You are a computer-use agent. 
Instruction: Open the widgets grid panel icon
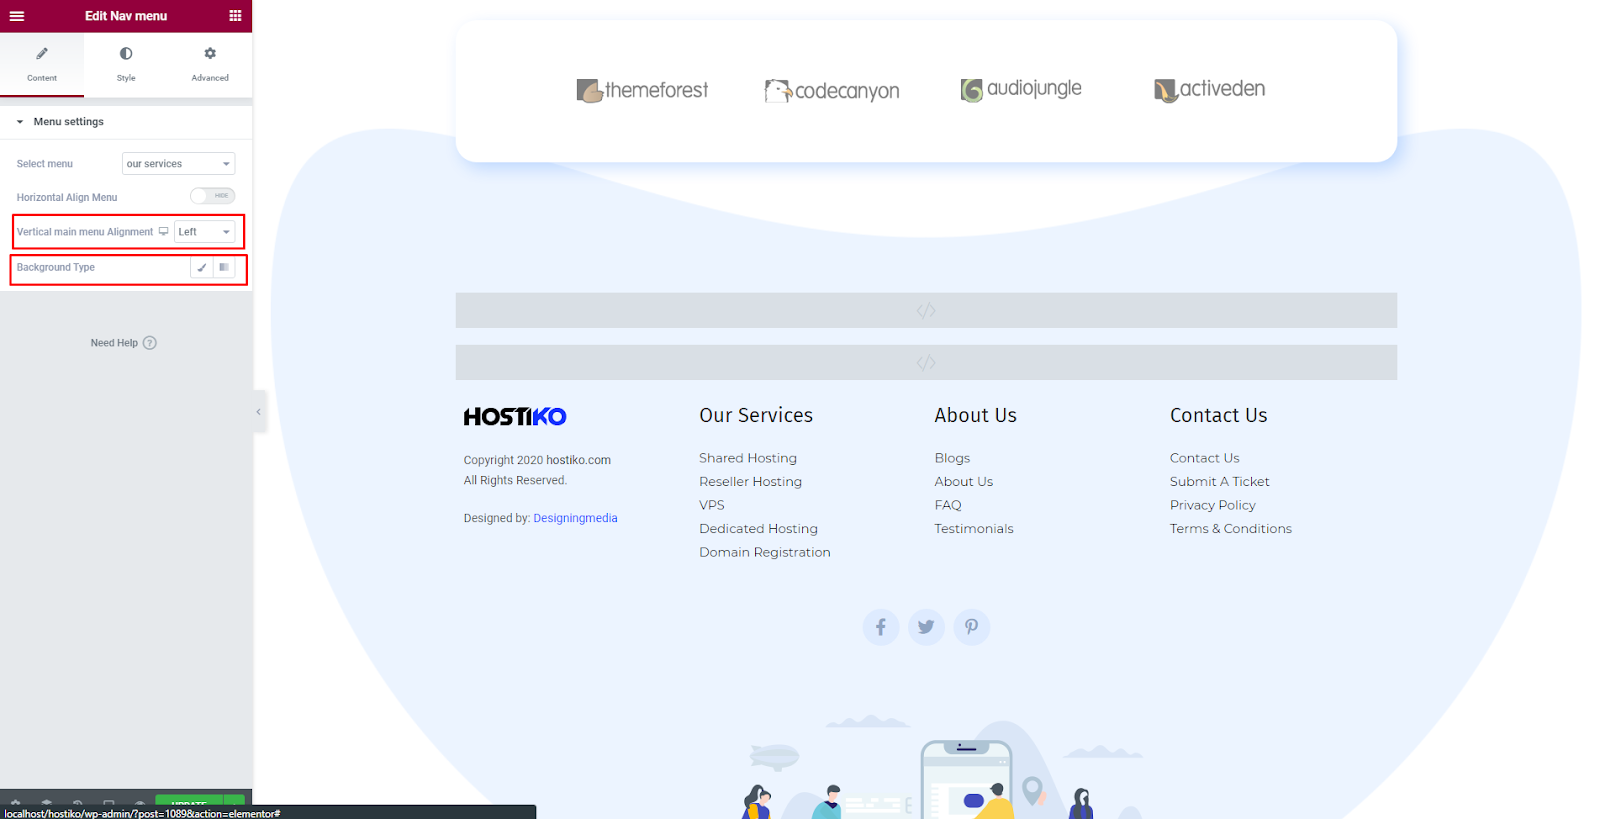coord(235,16)
